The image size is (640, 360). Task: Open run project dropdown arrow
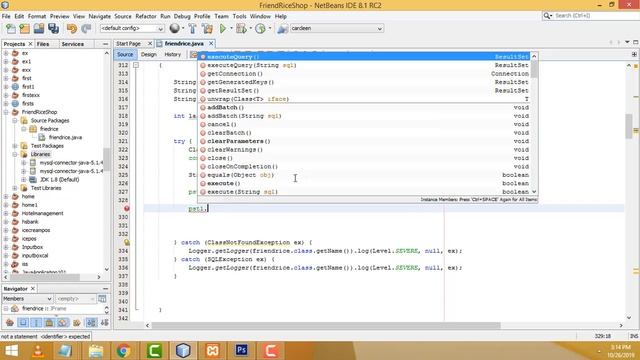231,29
